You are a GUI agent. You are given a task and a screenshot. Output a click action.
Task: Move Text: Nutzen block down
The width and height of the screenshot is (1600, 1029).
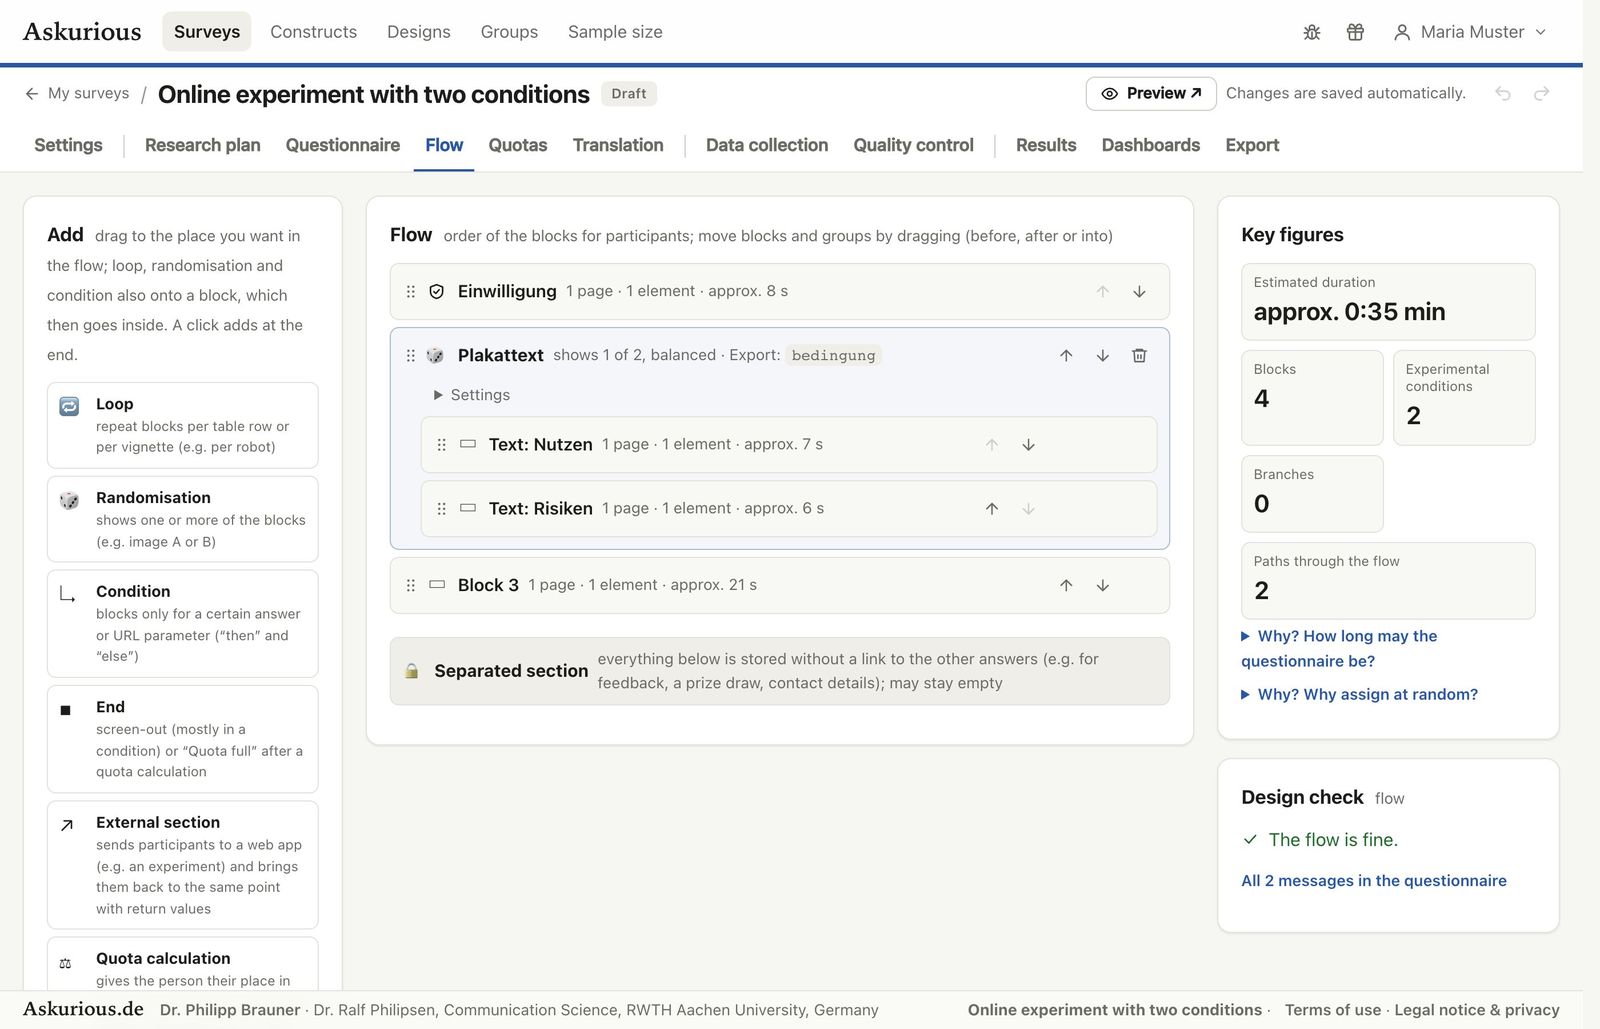click(1028, 444)
